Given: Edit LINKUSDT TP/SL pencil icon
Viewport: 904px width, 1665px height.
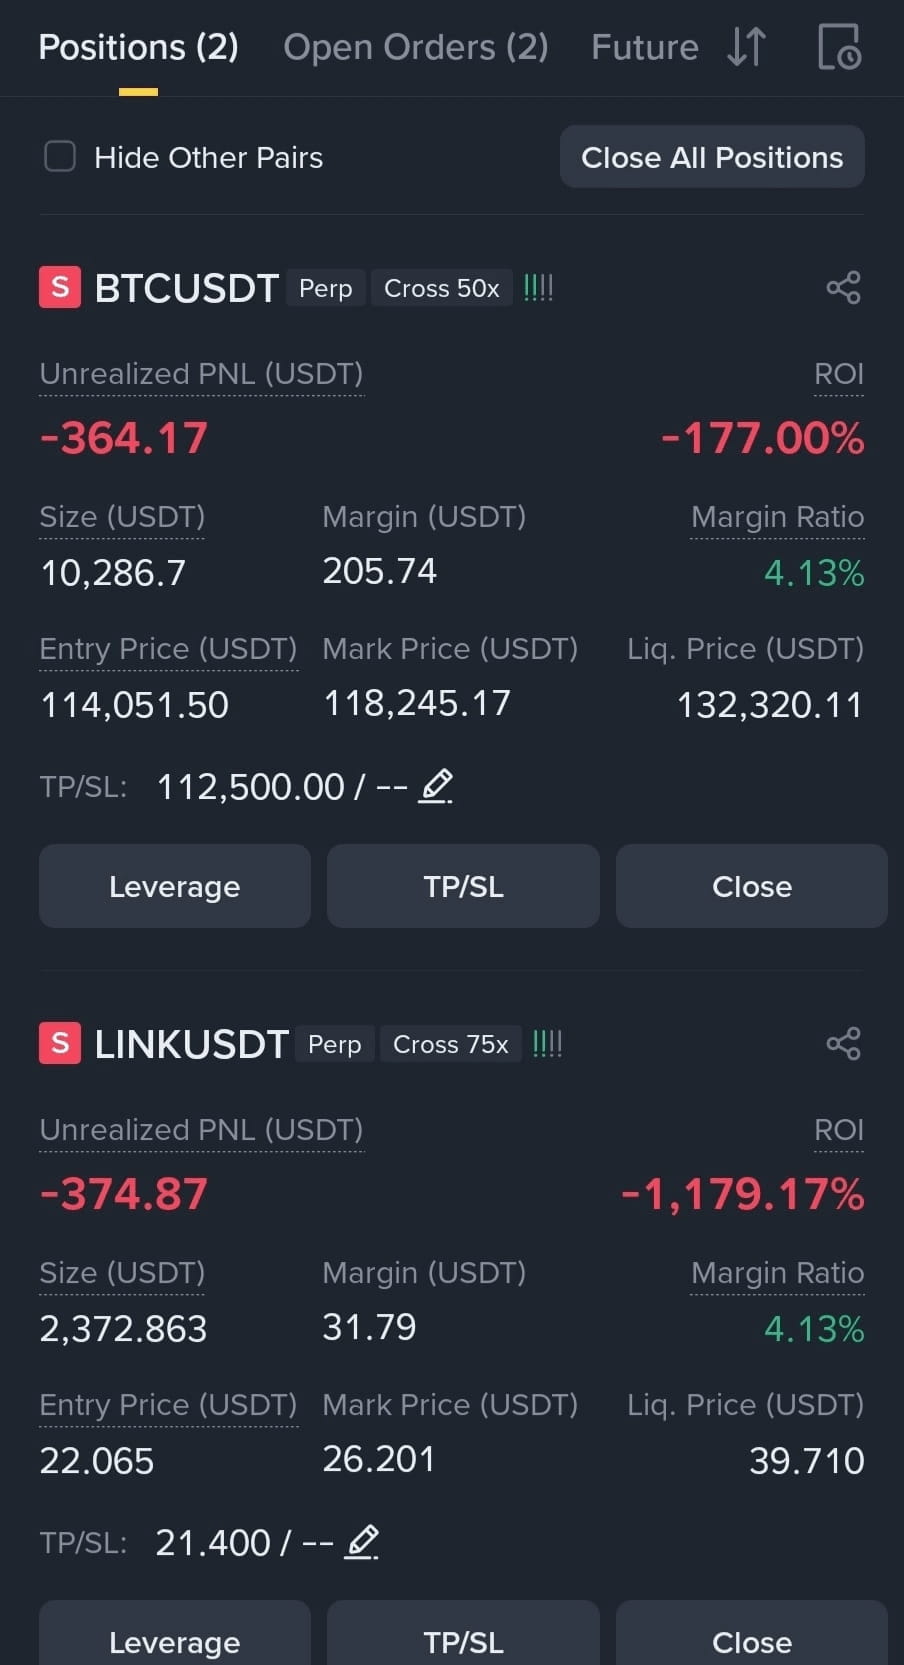Looking at the screenshot, I should coord(362,1542).
